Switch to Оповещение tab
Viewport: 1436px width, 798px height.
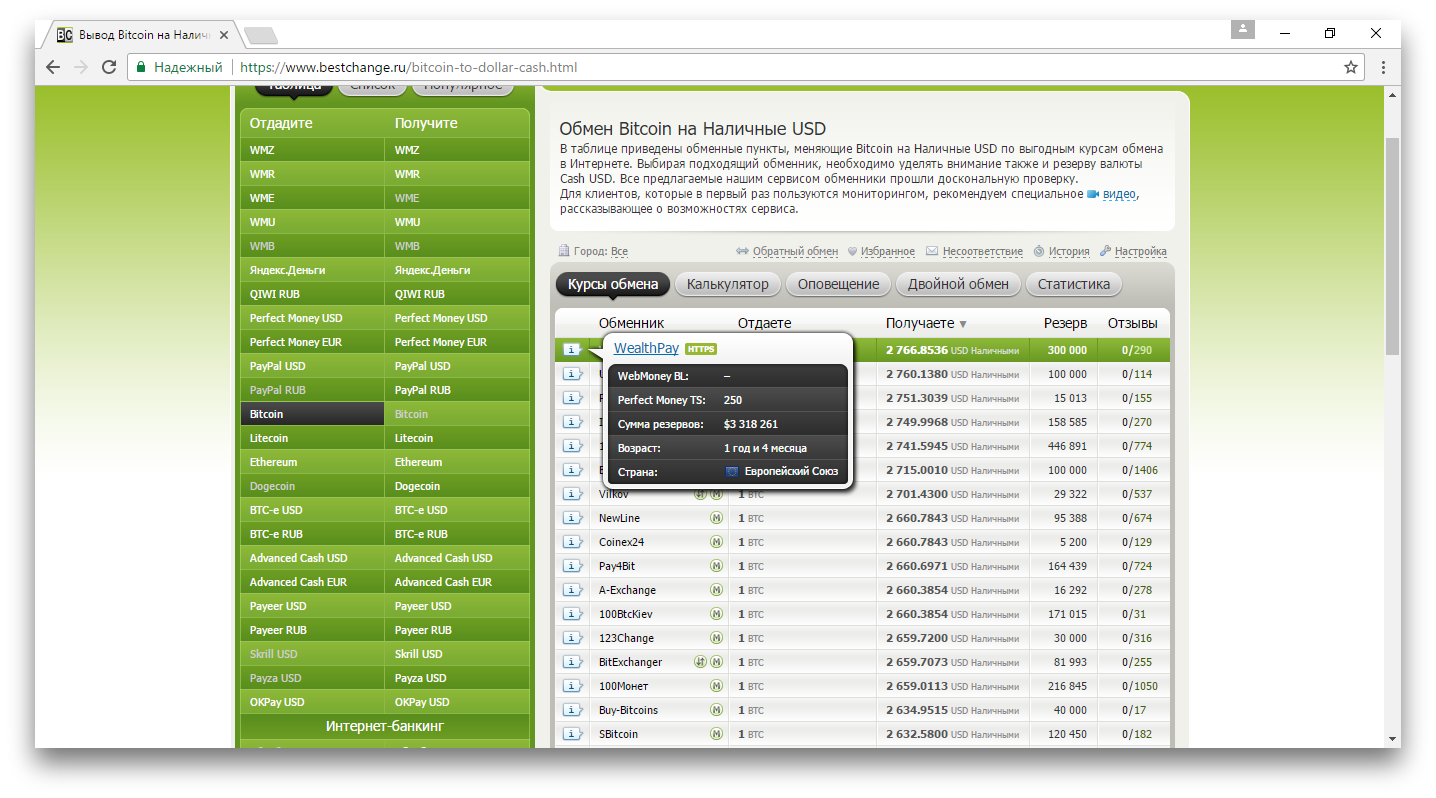click(838, 284)
